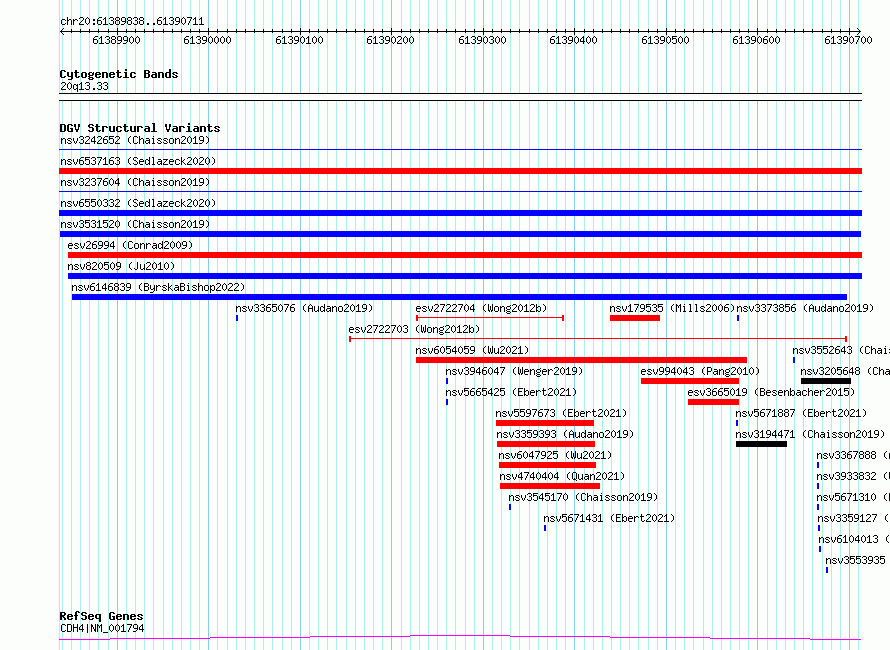Click the blue nsv820509 Ju2010 bar
This screenshot has height=650, width=890.
point(465,276)
